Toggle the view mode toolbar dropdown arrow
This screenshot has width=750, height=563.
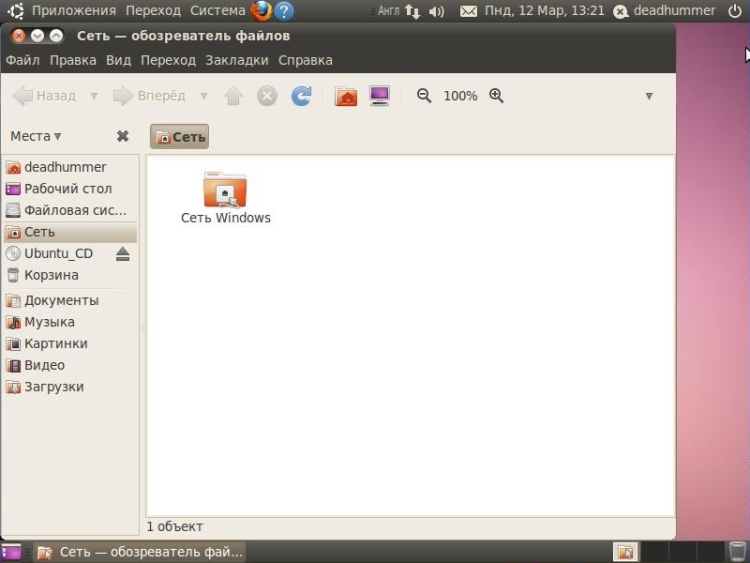coord(649,96)
